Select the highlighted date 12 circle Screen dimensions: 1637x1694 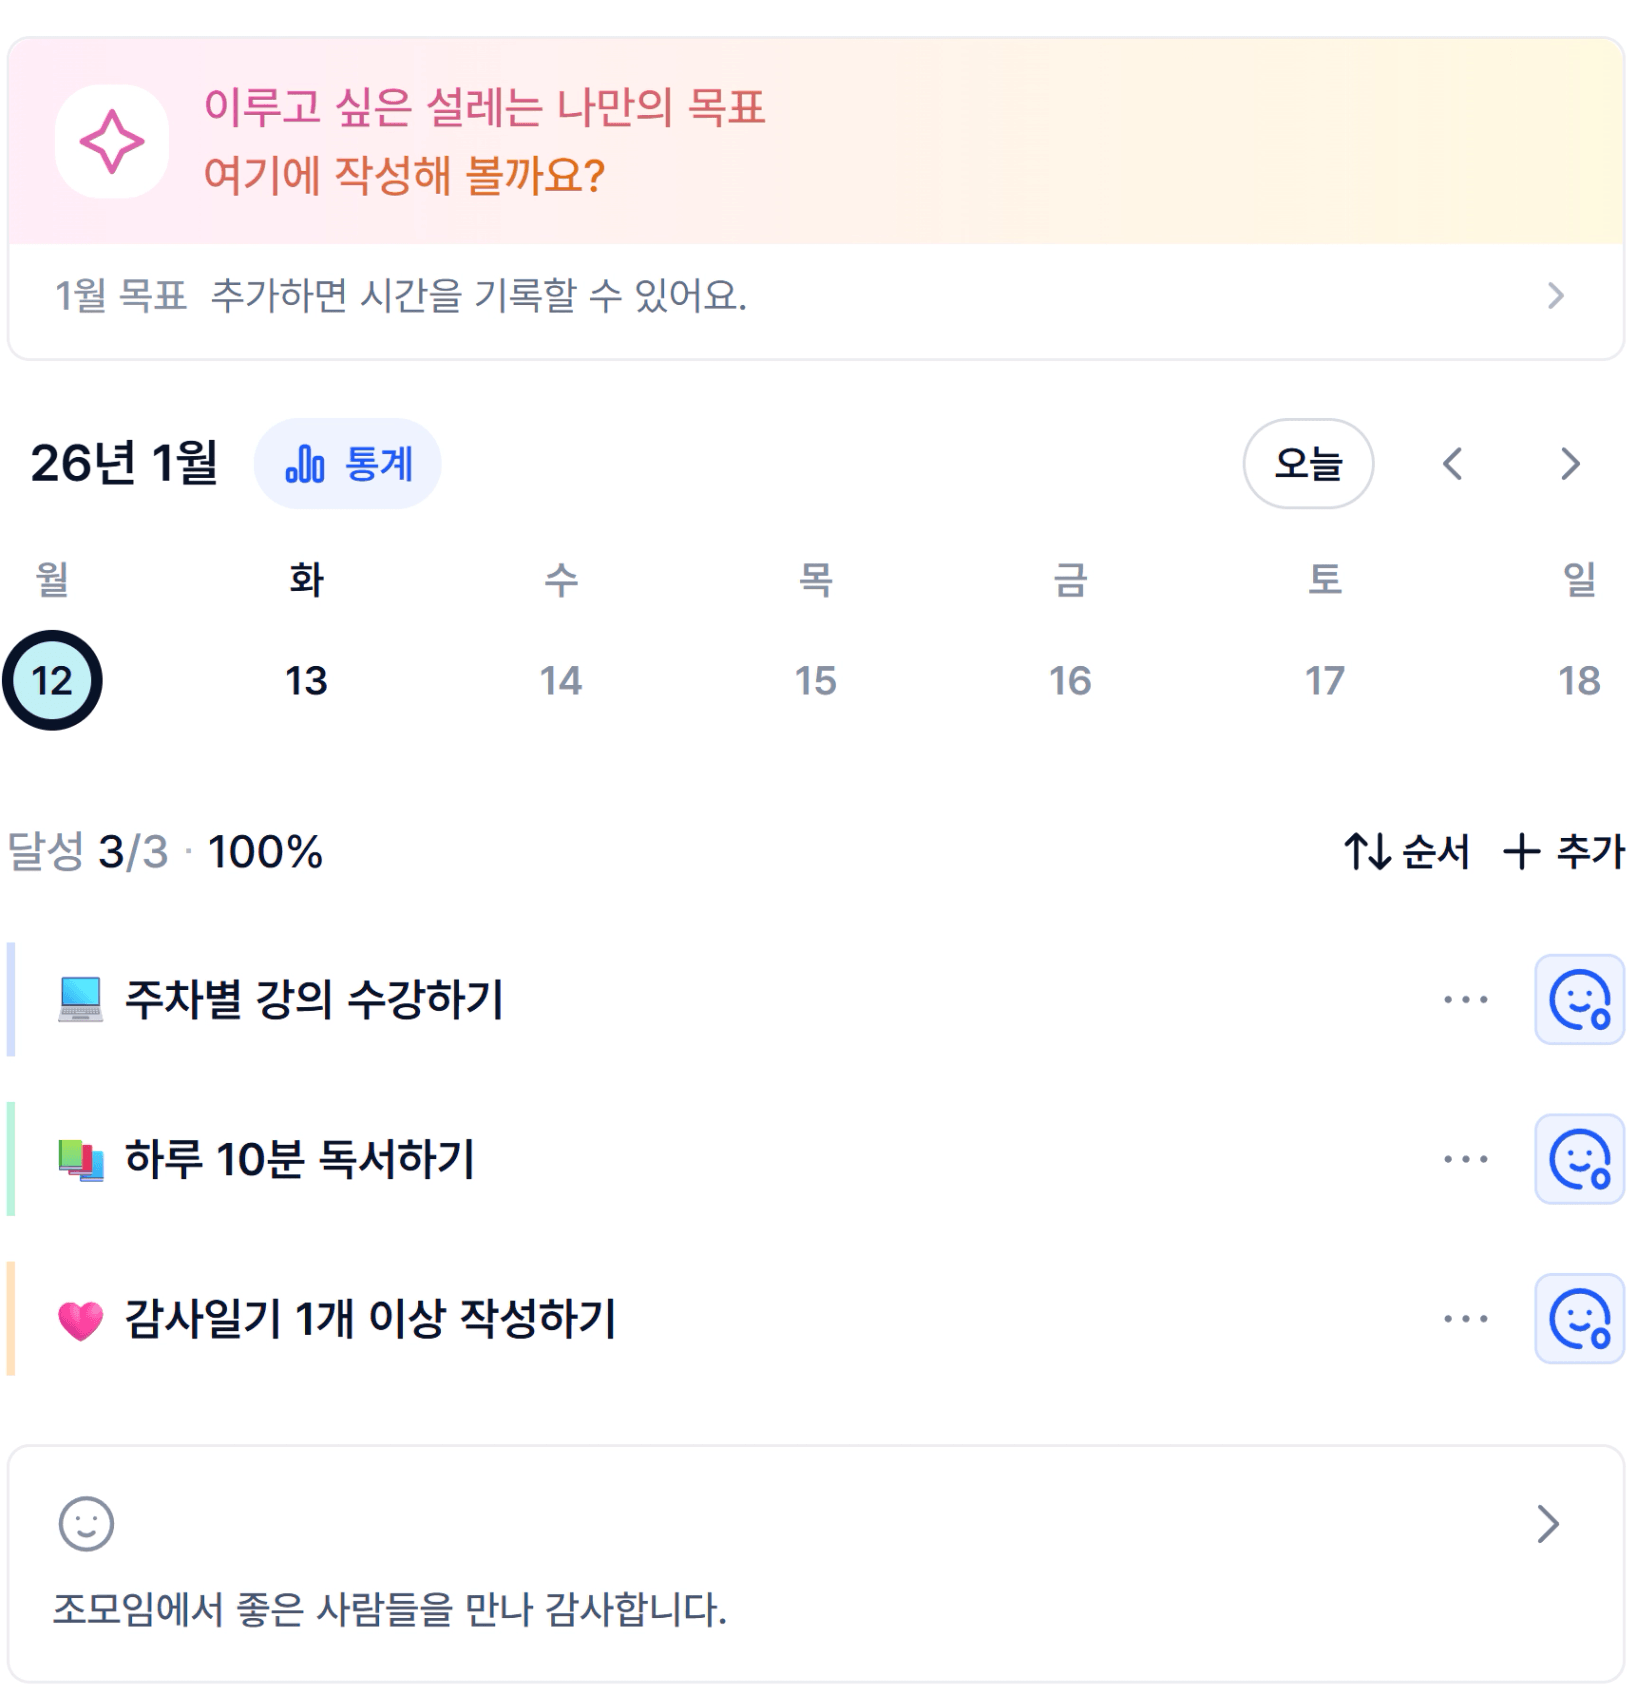52,681
